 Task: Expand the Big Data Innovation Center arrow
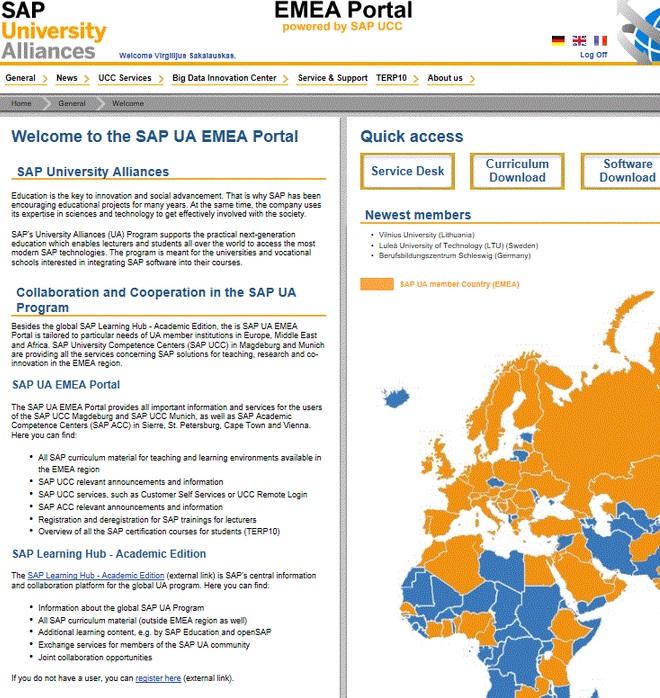285,79
